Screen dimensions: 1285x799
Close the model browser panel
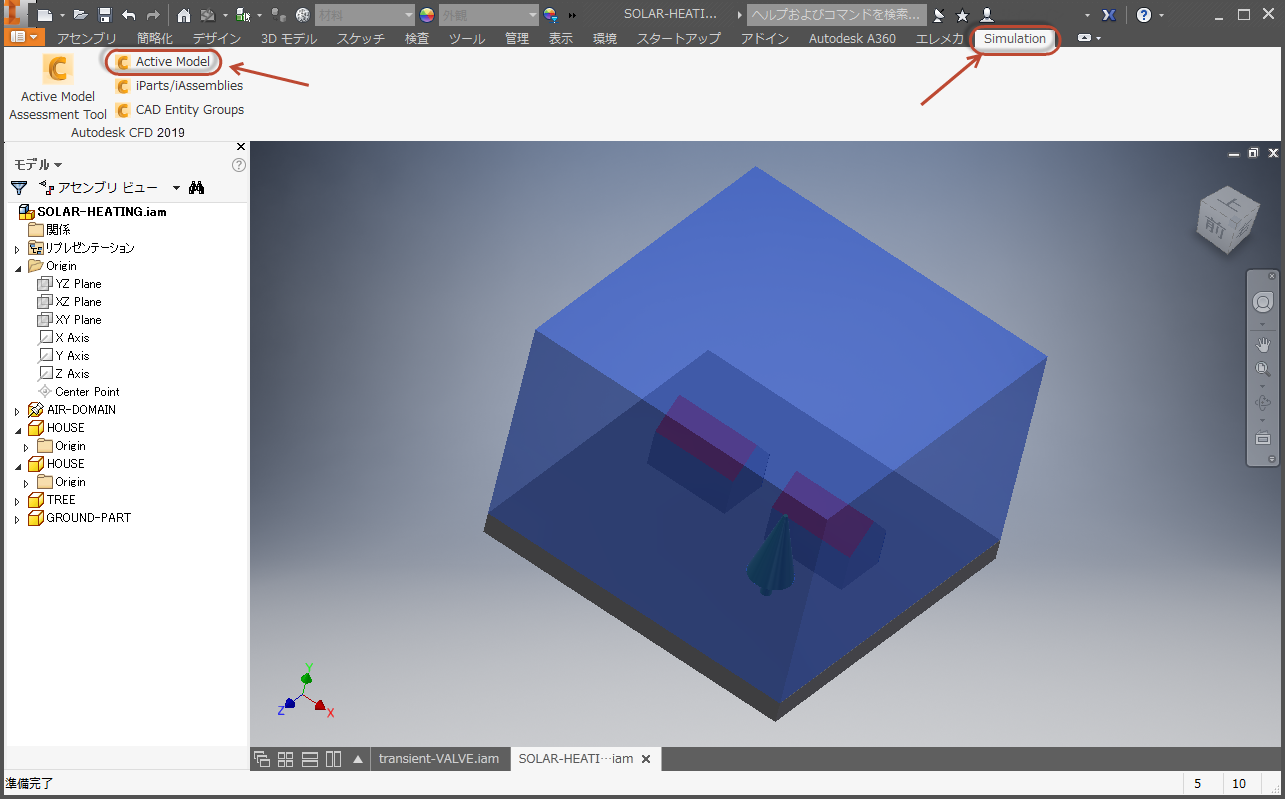pyautogui.click(x=240, y=147)
